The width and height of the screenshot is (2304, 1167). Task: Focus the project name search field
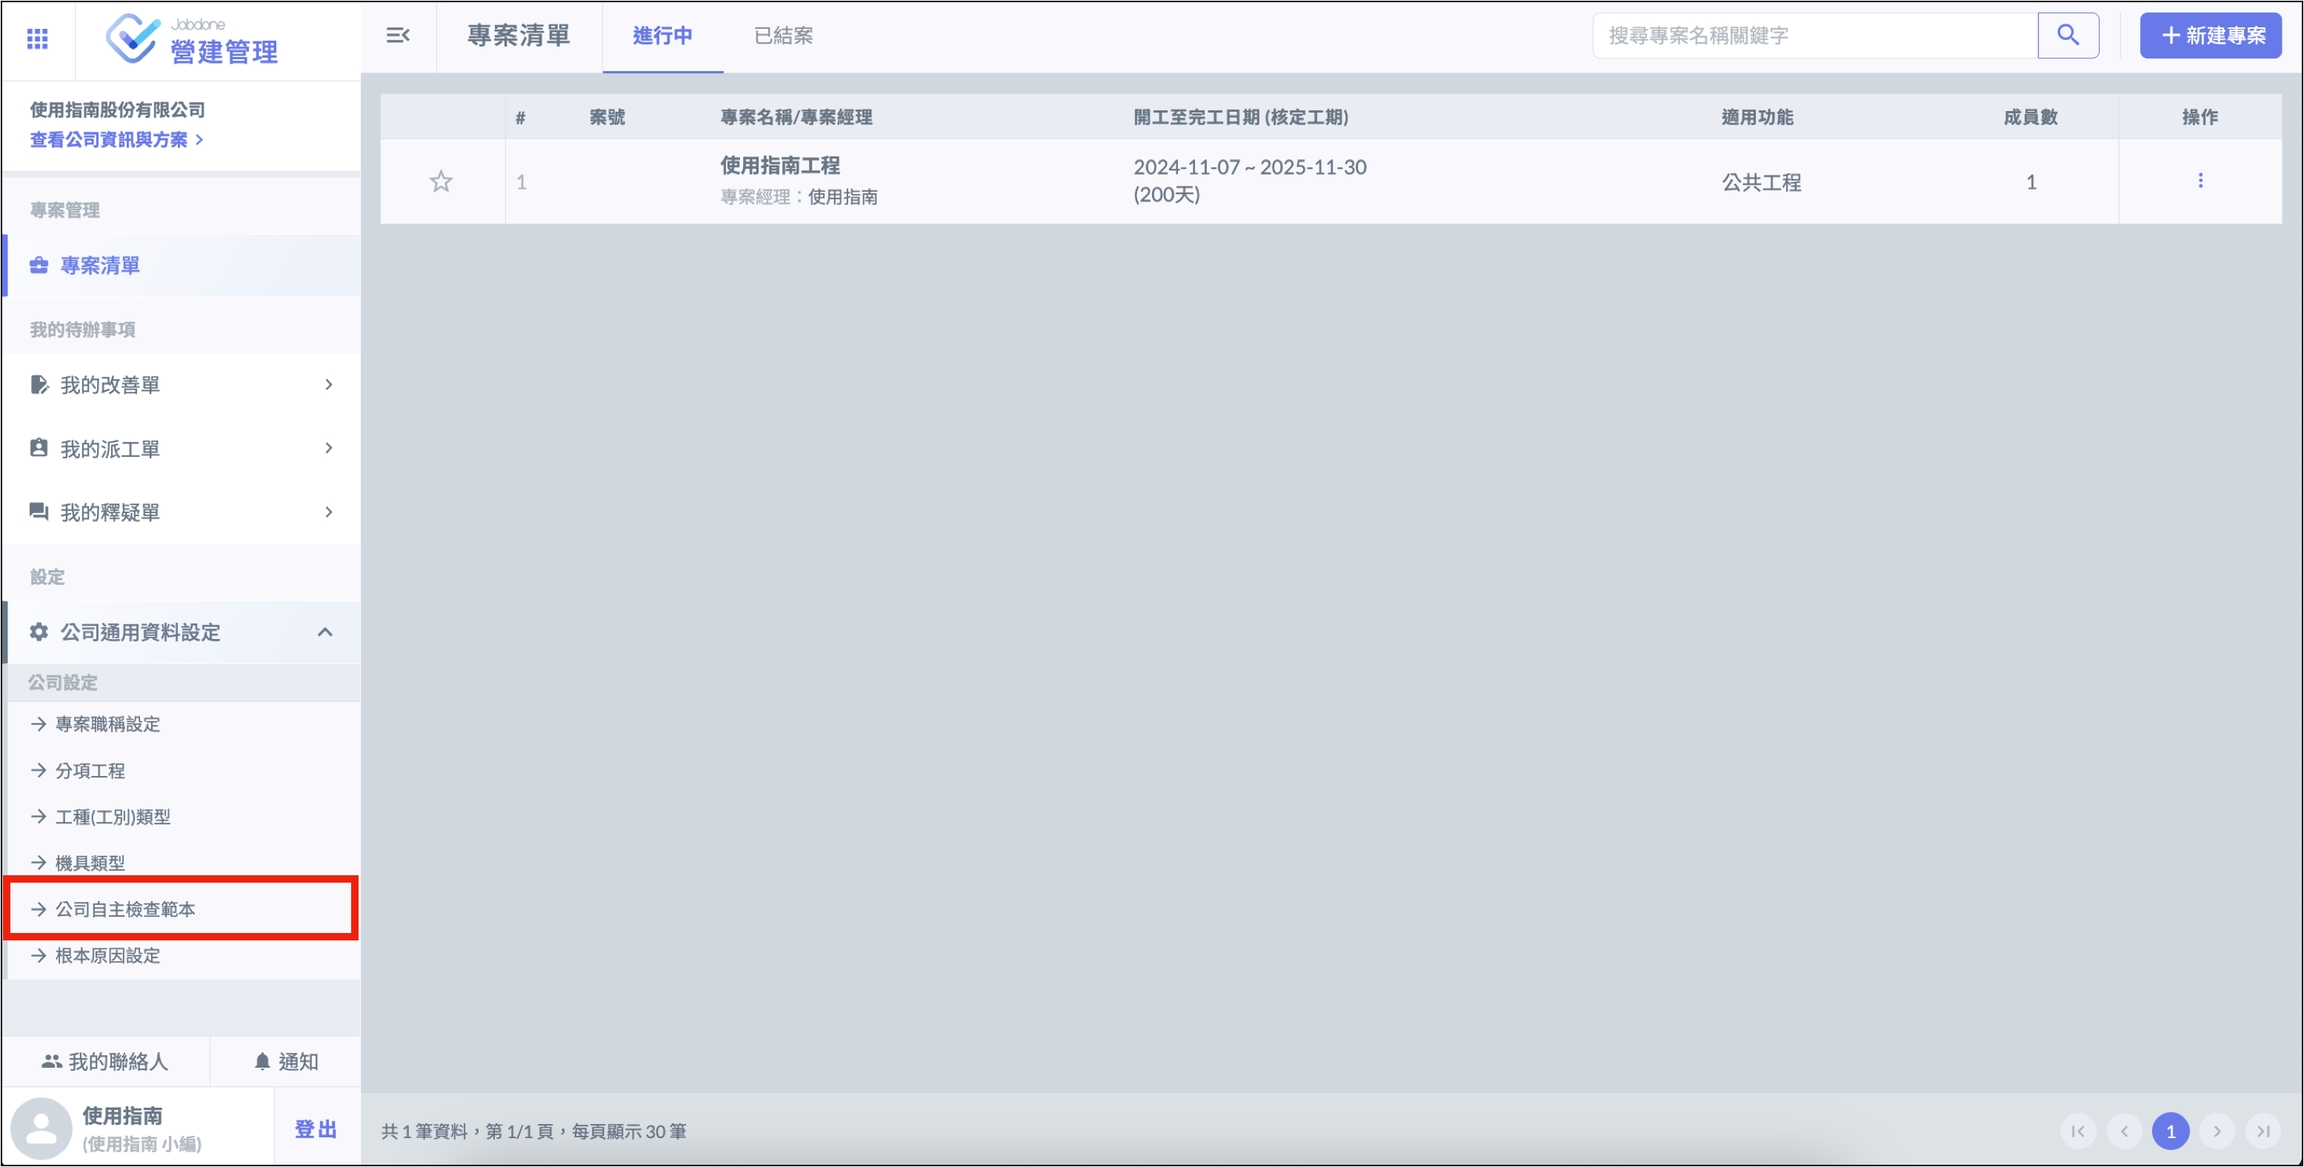(x=1814, y=36)
